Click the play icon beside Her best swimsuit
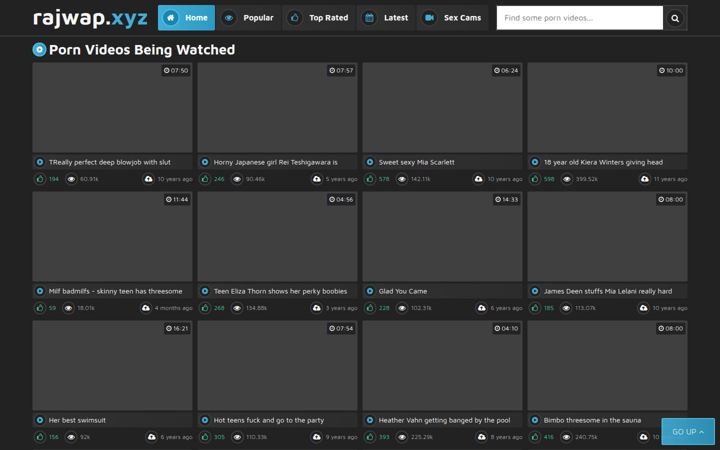720x450 pixels. point(40,420)
